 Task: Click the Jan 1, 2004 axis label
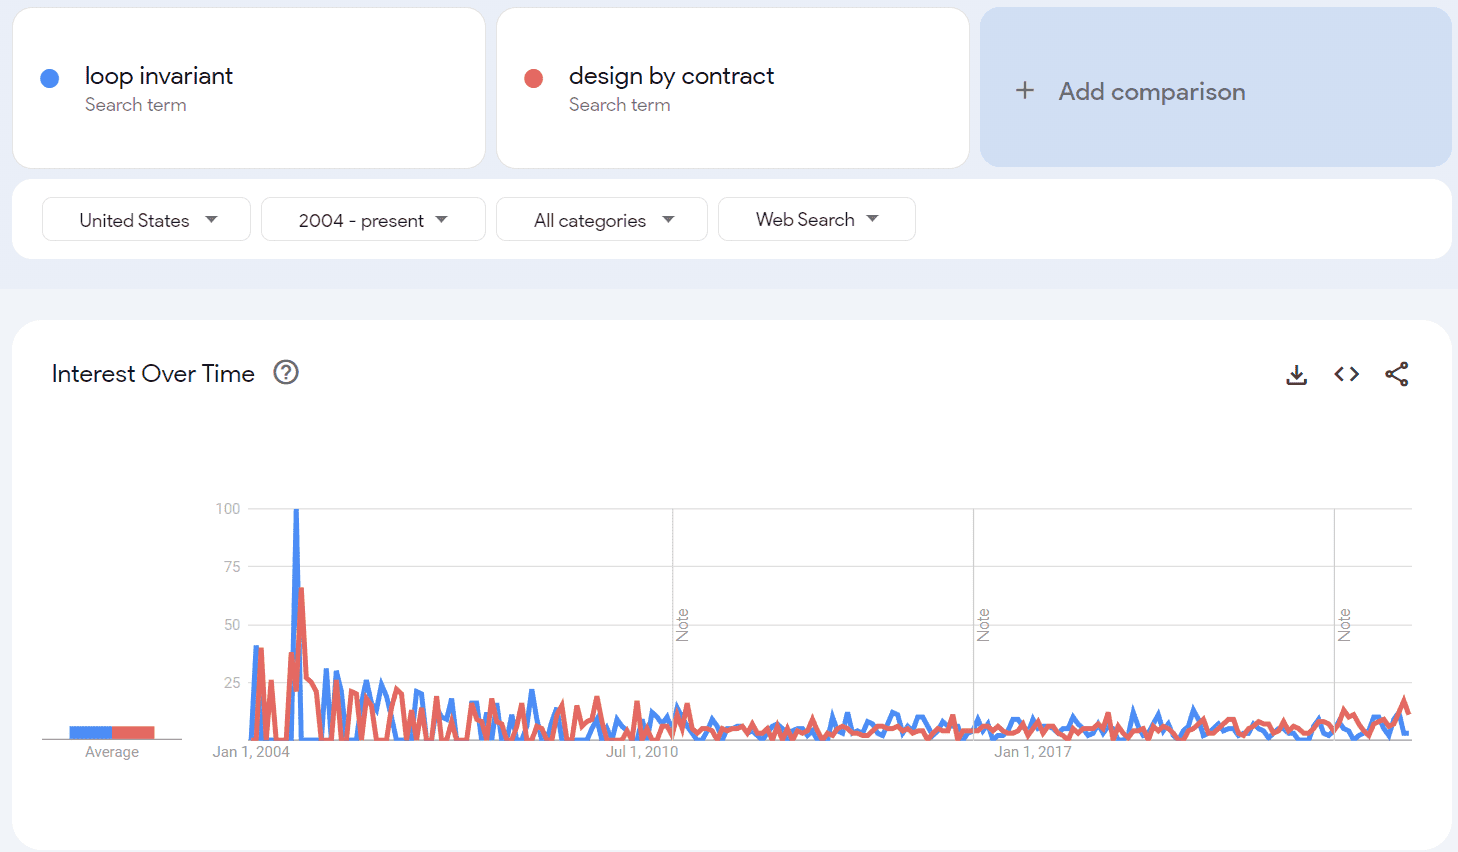point(251,751)
